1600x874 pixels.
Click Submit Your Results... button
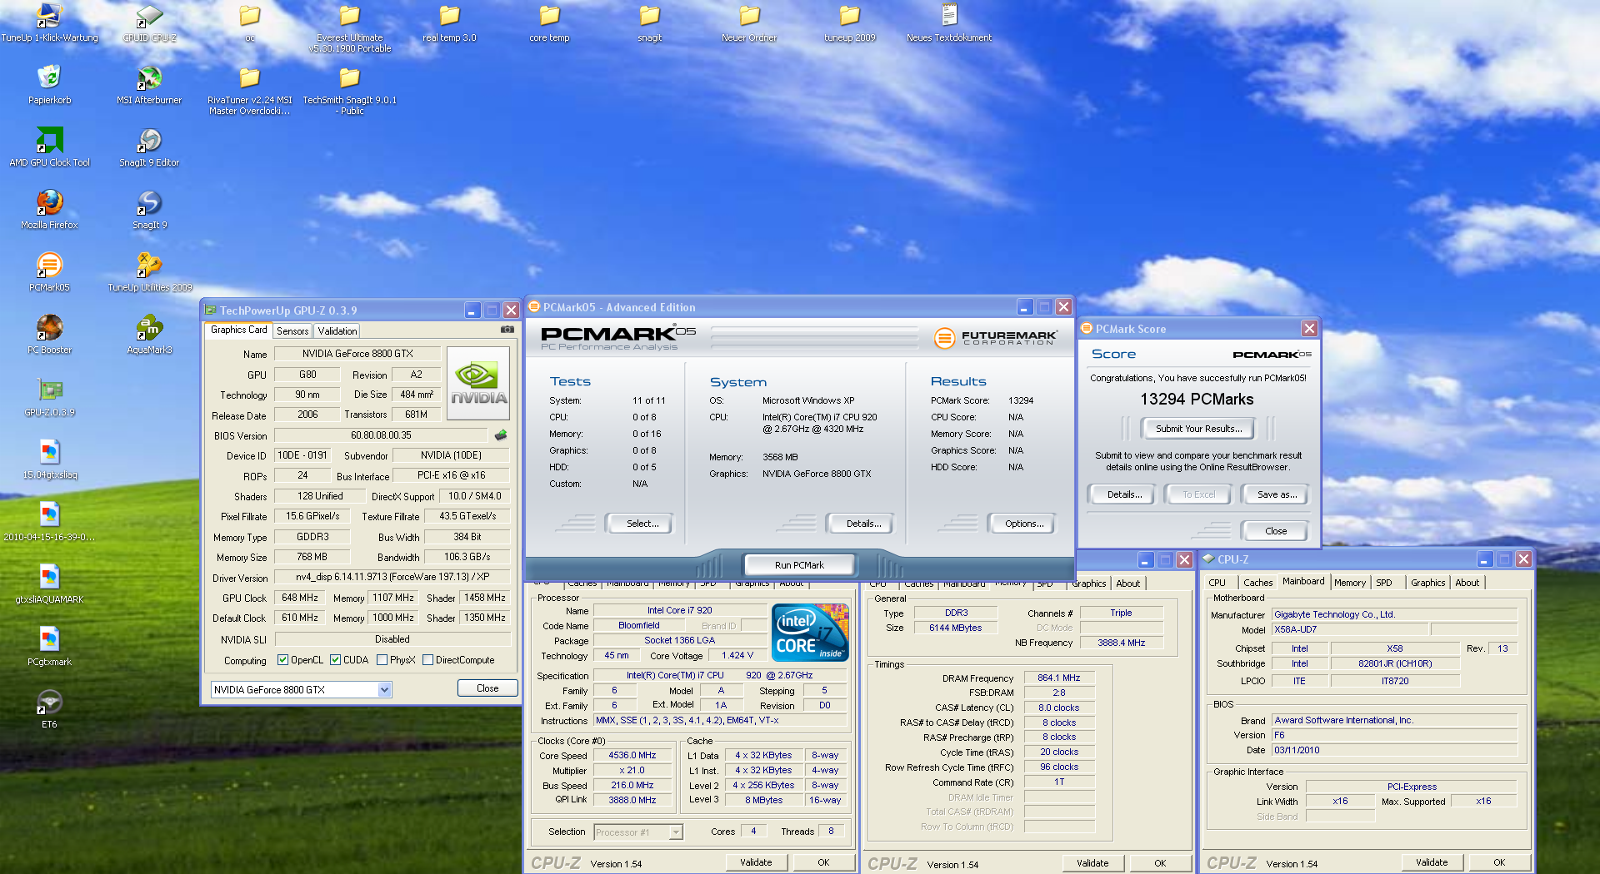point(1199,428)
